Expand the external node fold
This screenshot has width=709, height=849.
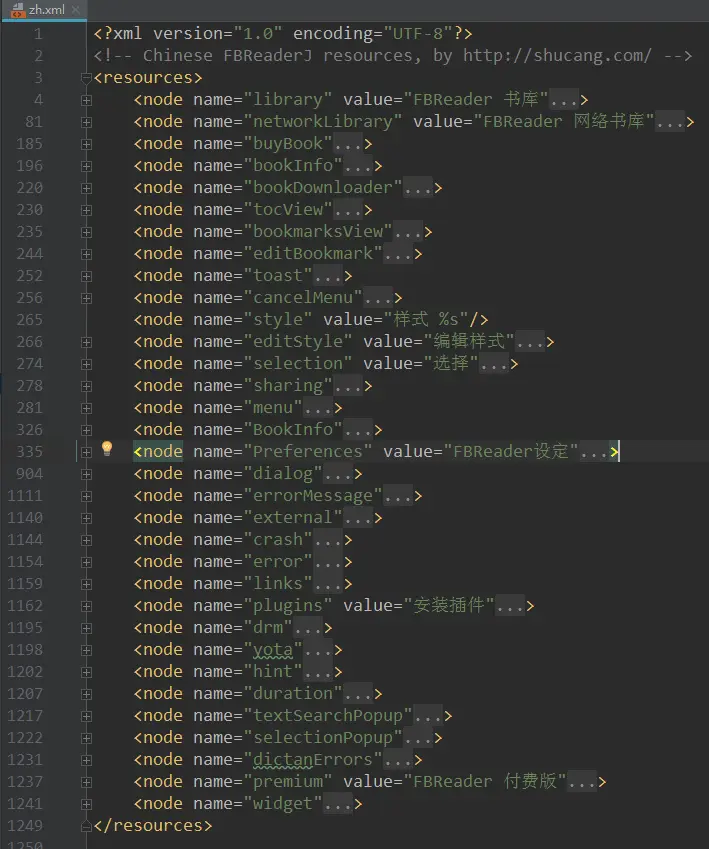point(86,518)
